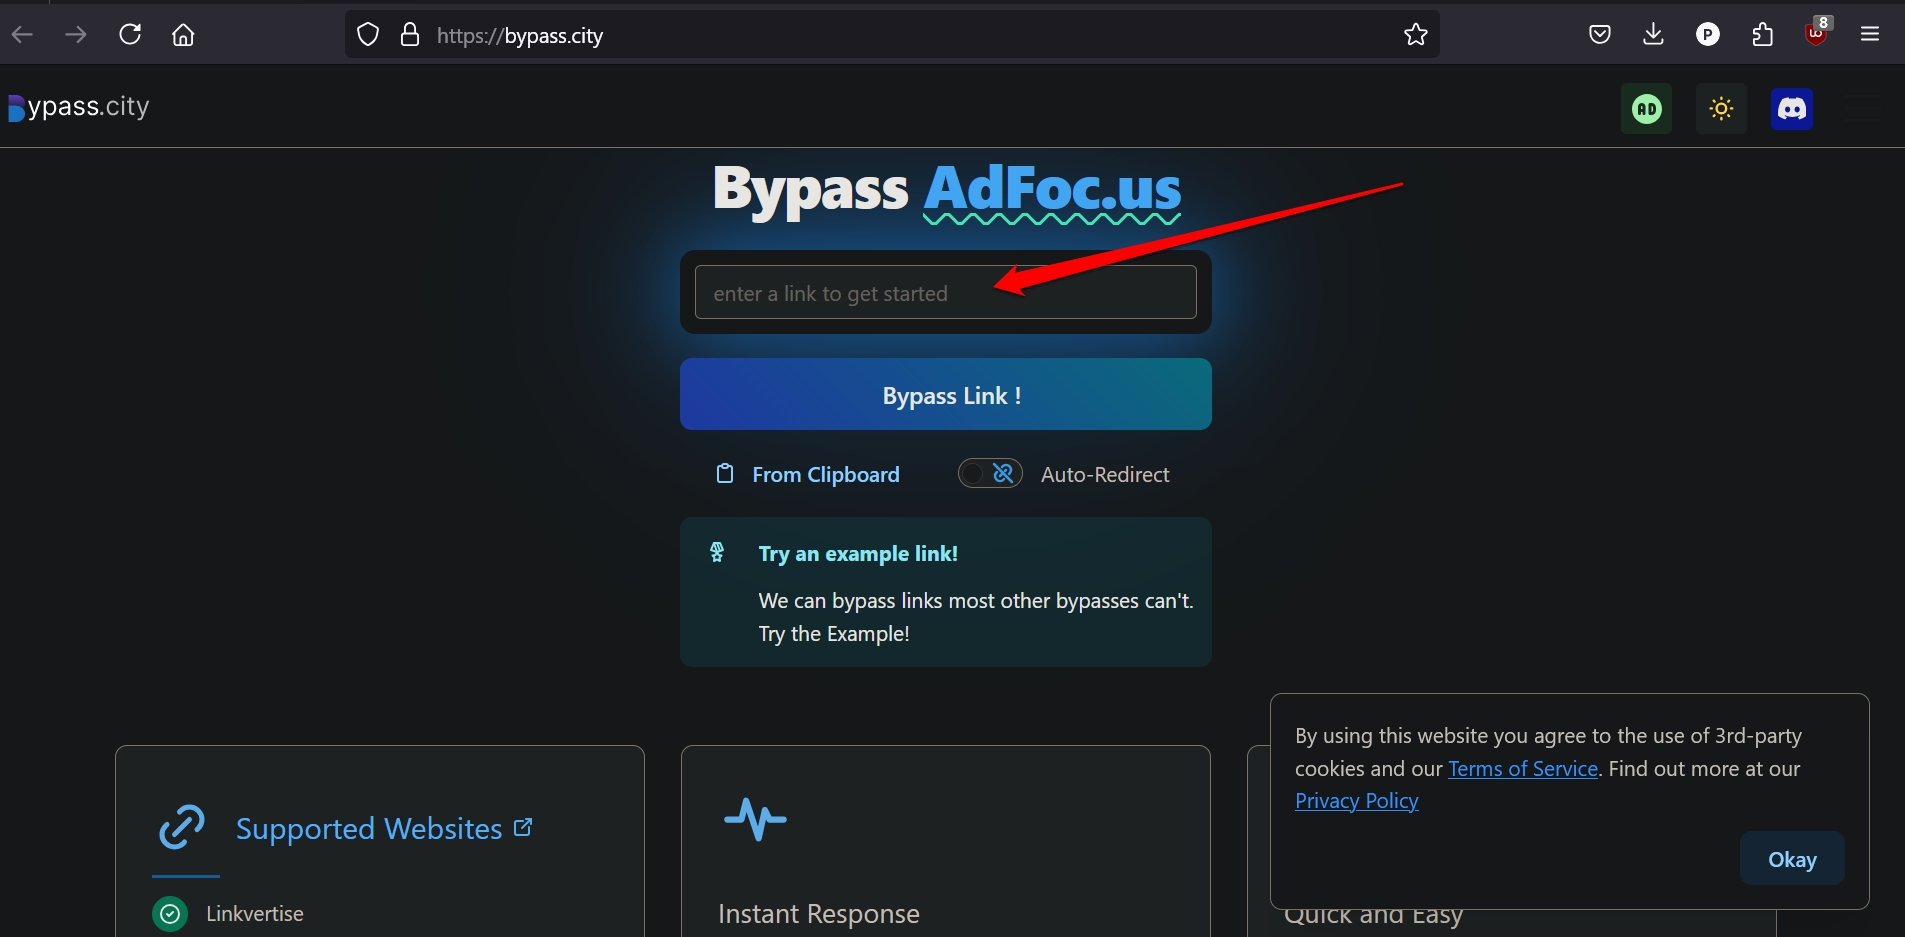Viewport: 1905px width, 937px height.
Task: Toggle tracking protection via the shield icon
Action: (x=369, y=33)
